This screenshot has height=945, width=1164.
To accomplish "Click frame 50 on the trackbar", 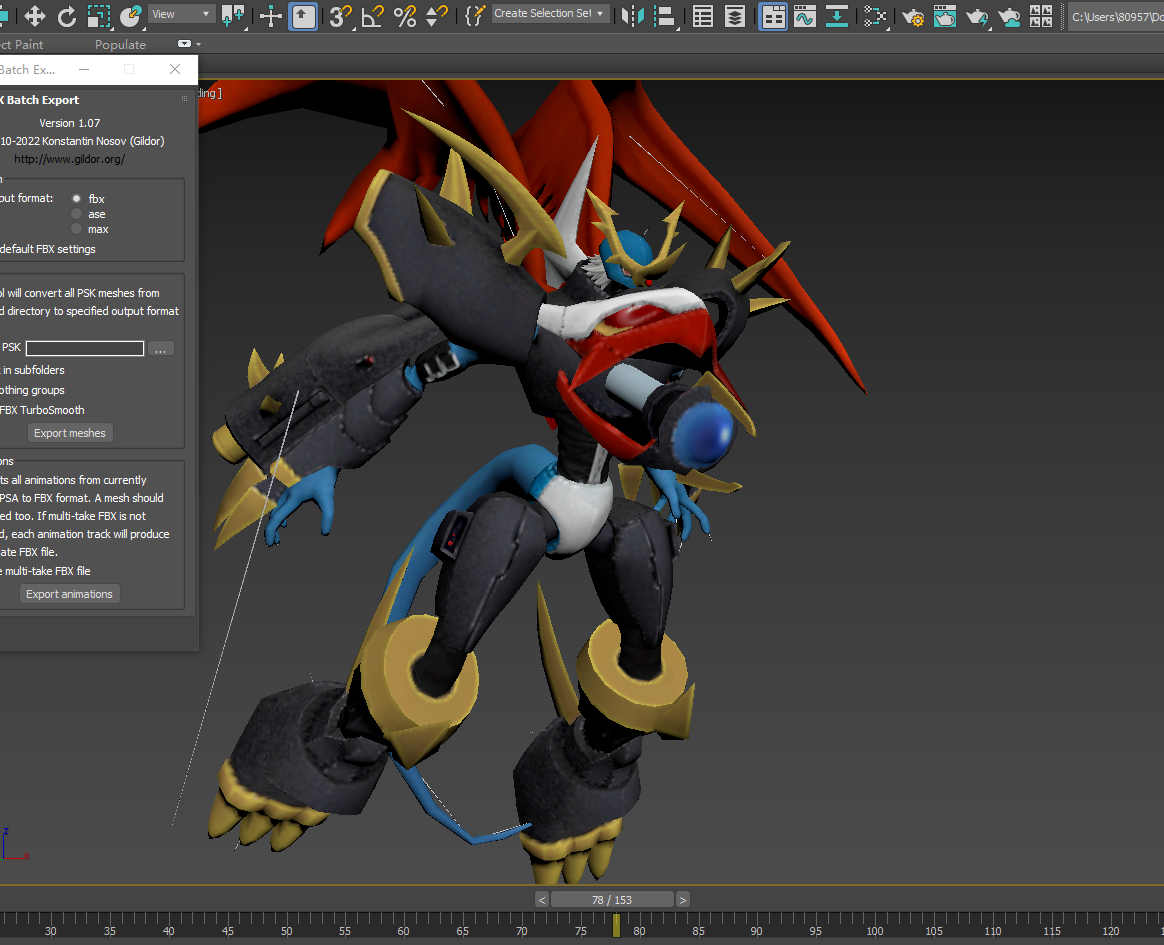I will pyautogui.click(x=287, y=931).
